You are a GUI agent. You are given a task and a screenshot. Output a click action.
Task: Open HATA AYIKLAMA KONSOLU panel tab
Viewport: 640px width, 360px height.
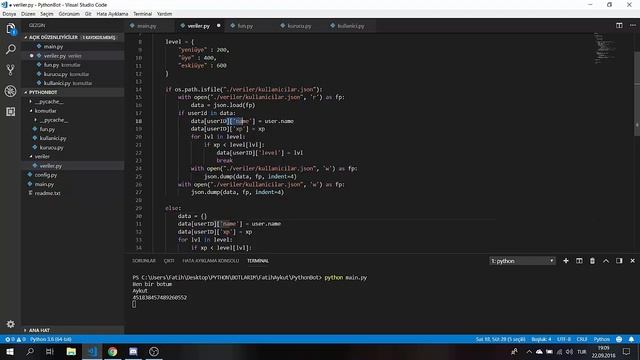coord(211,260)
